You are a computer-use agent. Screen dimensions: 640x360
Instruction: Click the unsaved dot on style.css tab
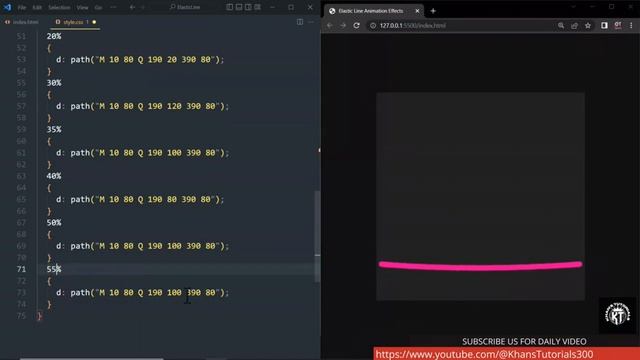tap(94, 22)
